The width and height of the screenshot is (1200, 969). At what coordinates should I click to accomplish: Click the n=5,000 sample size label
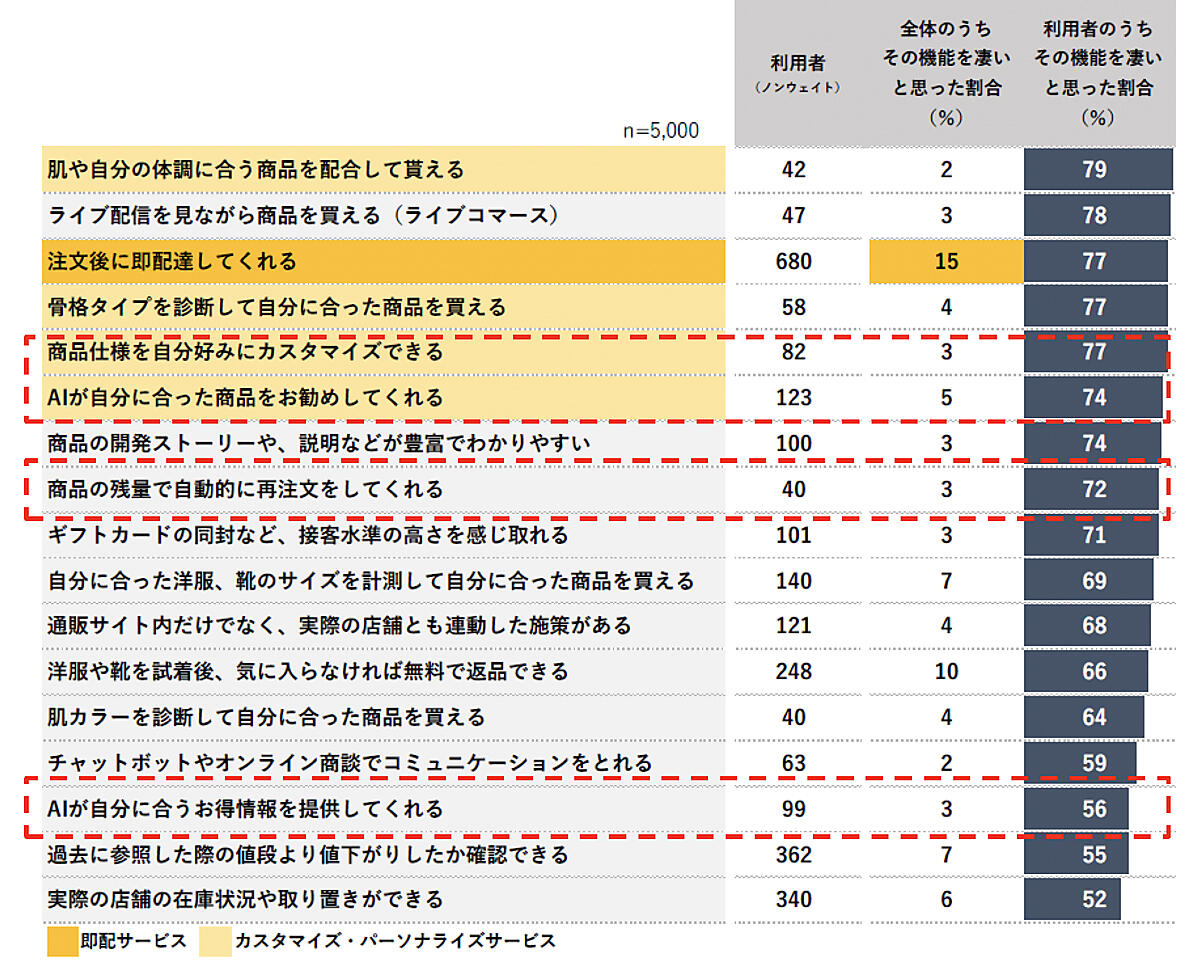[661, 130]
